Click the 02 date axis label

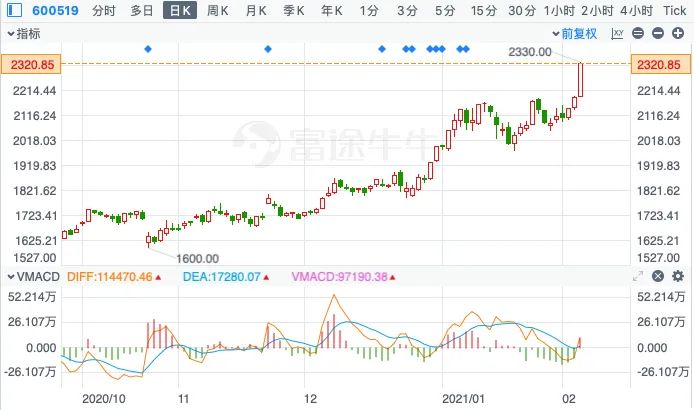pos(569,398)
